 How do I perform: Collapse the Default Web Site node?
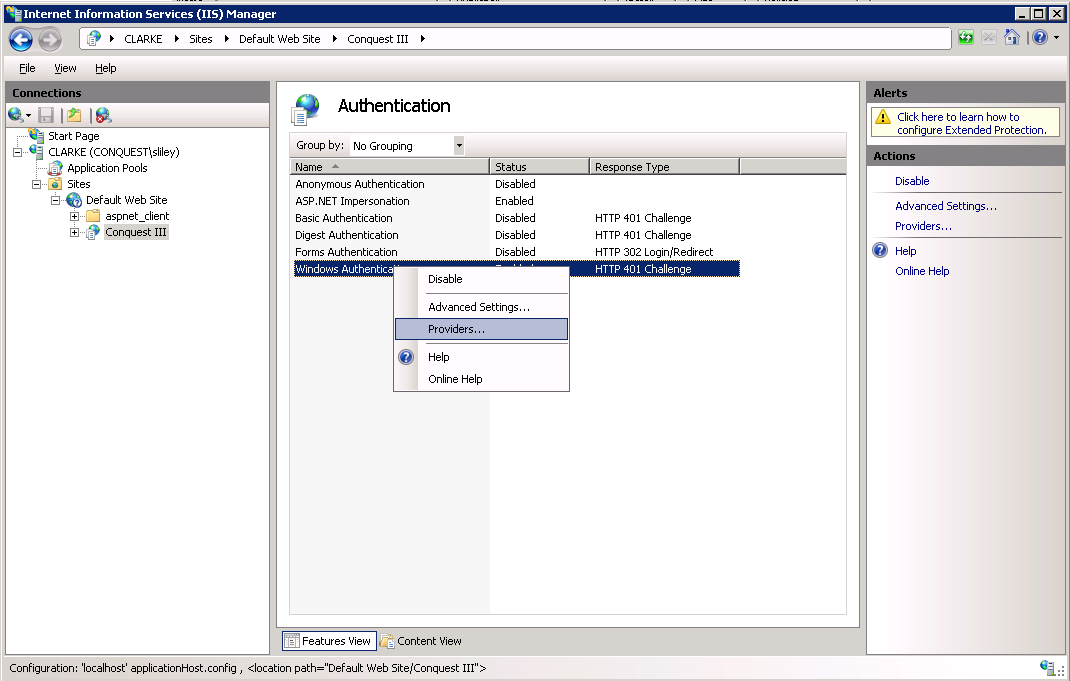(55, 200)
